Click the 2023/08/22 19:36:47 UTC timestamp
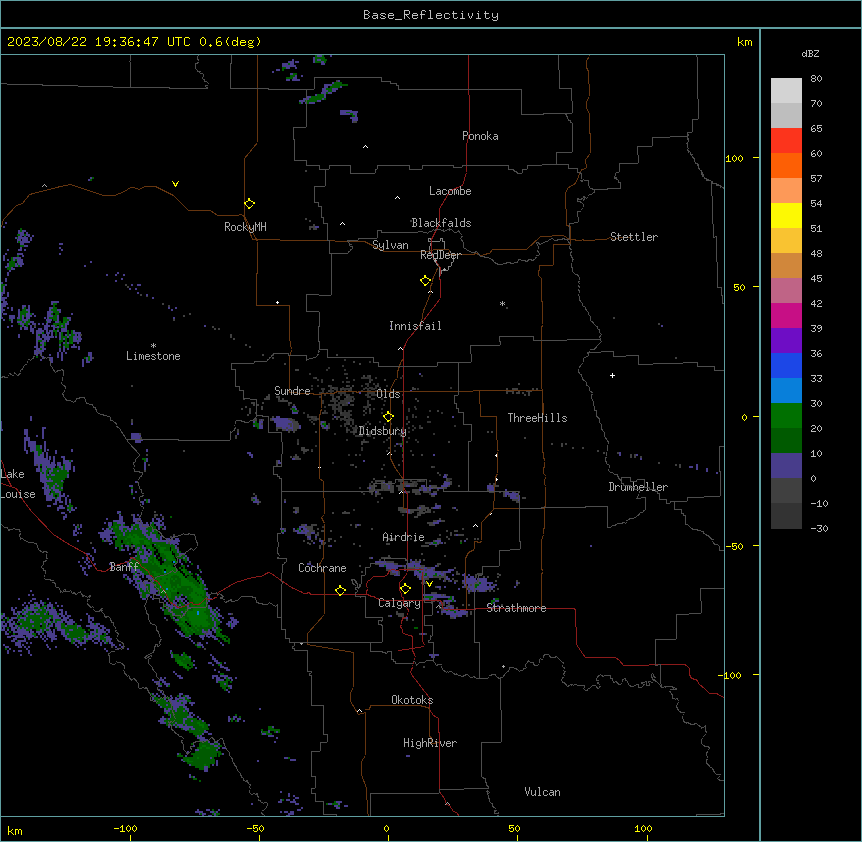The height and width of the screenshot is (842, 862). 99,42
